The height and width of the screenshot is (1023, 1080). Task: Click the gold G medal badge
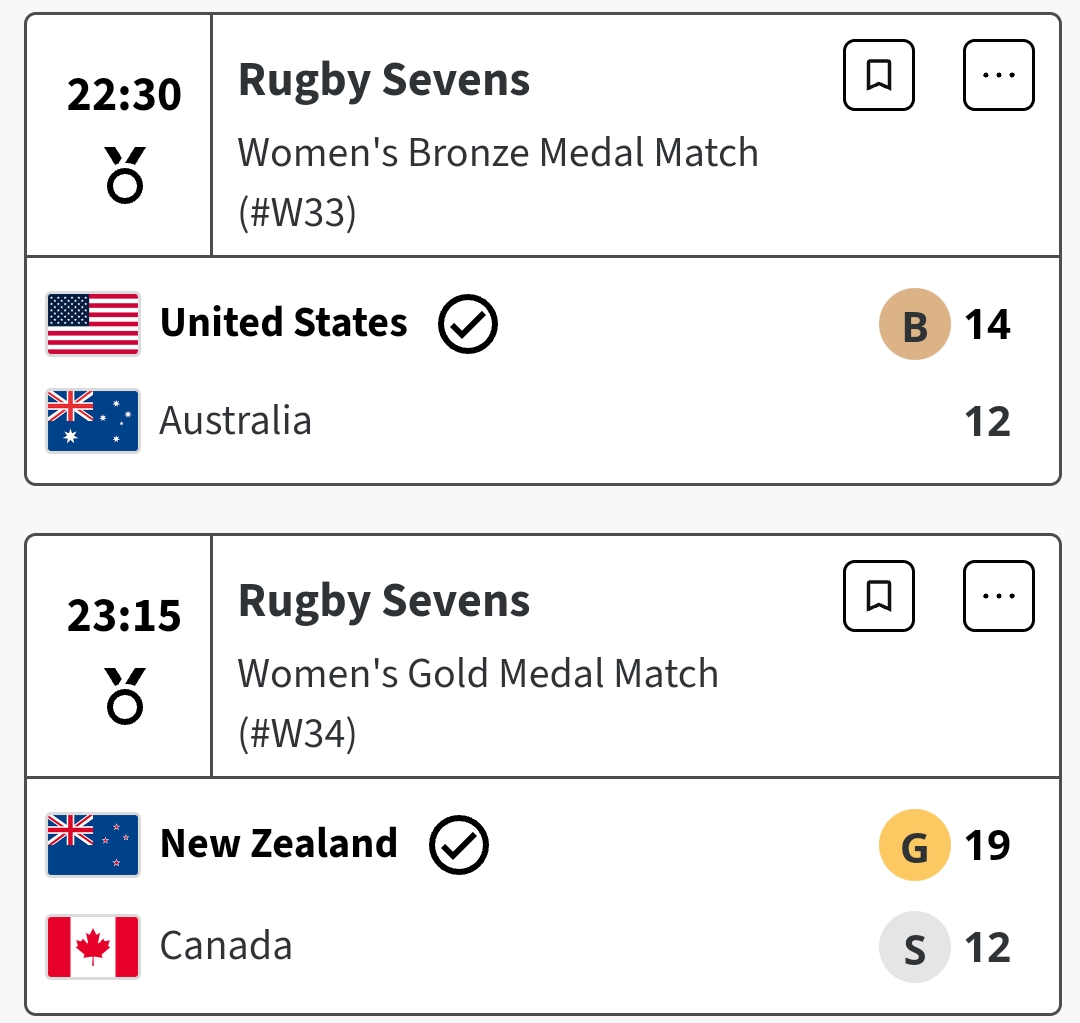point(914,845)
